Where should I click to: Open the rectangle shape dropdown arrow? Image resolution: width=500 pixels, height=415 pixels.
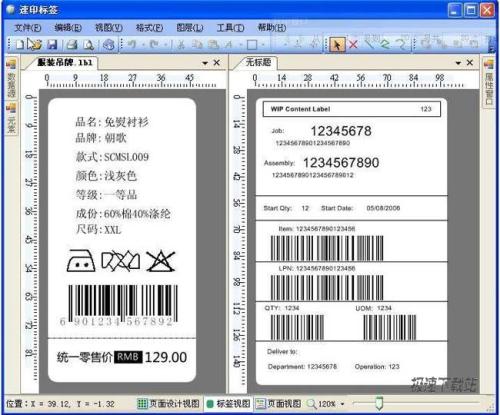pos(263,44)
